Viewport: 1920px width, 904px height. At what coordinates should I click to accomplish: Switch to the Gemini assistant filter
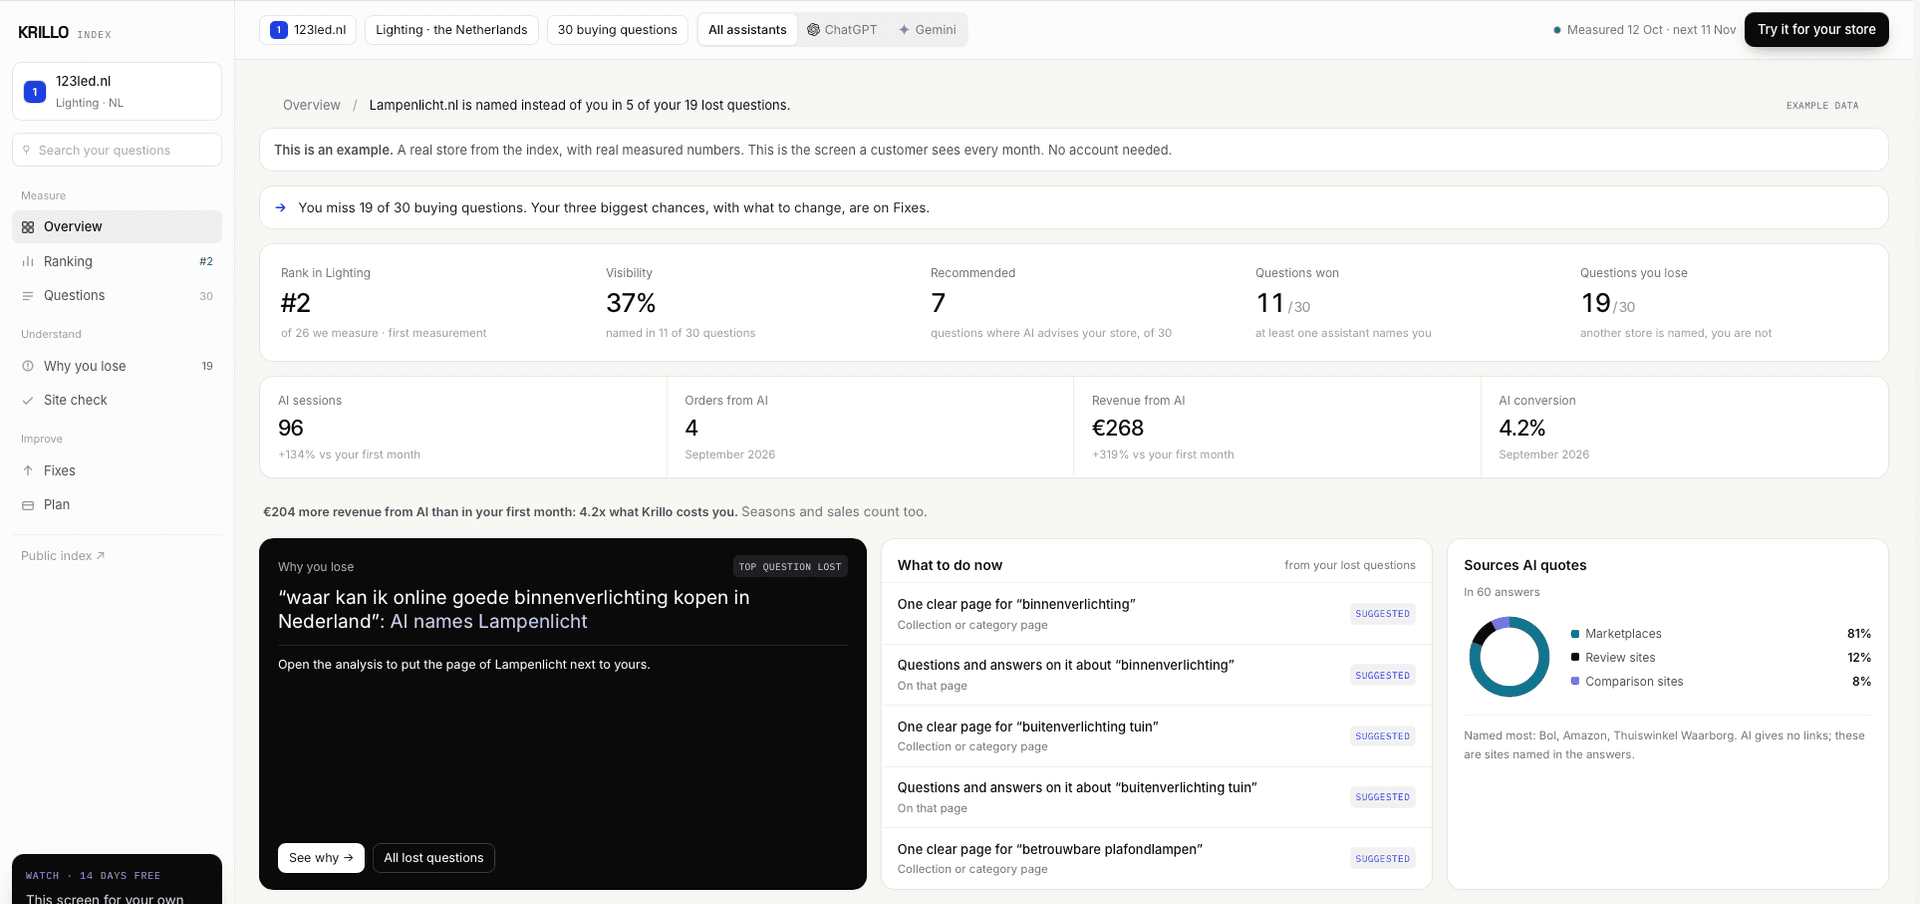(x=927, y=30)
